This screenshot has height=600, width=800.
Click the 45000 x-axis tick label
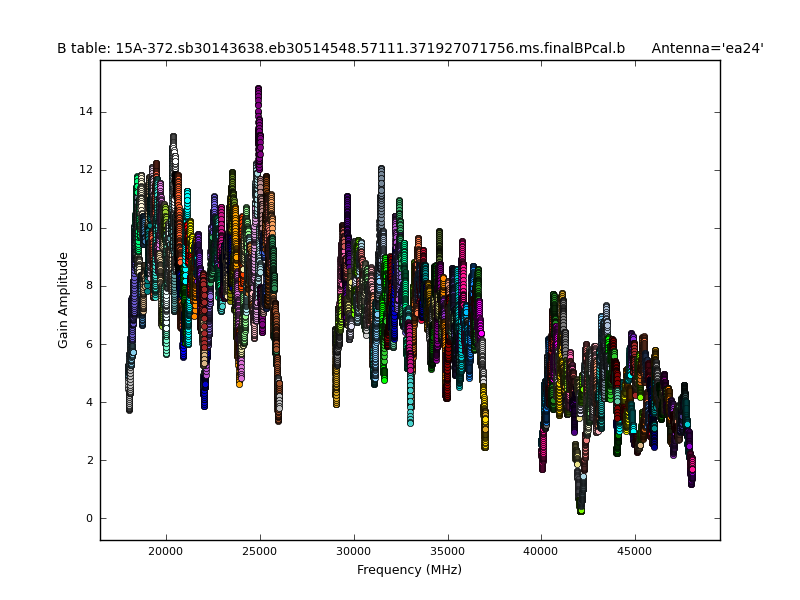click(x=635, y=550)
